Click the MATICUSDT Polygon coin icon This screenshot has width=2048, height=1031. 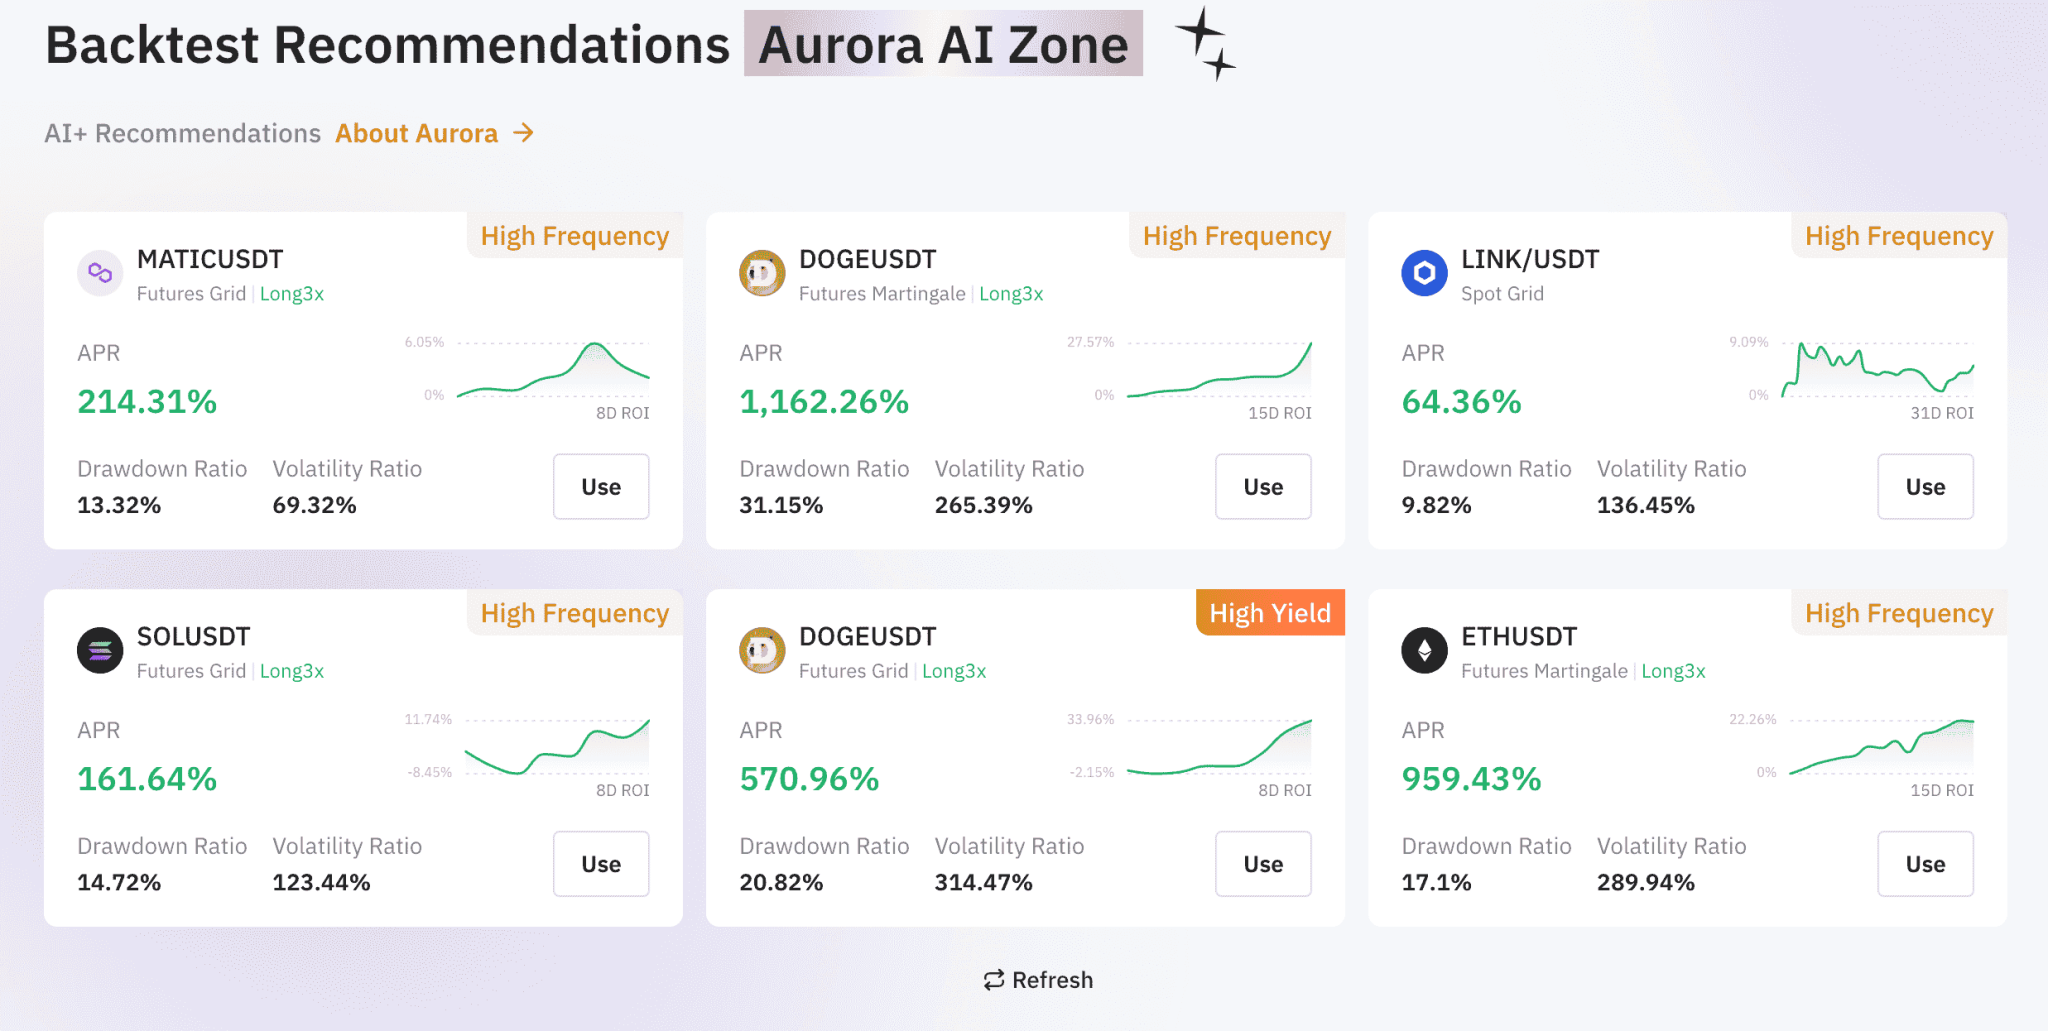pyautogui.click(x=99, y=272)
